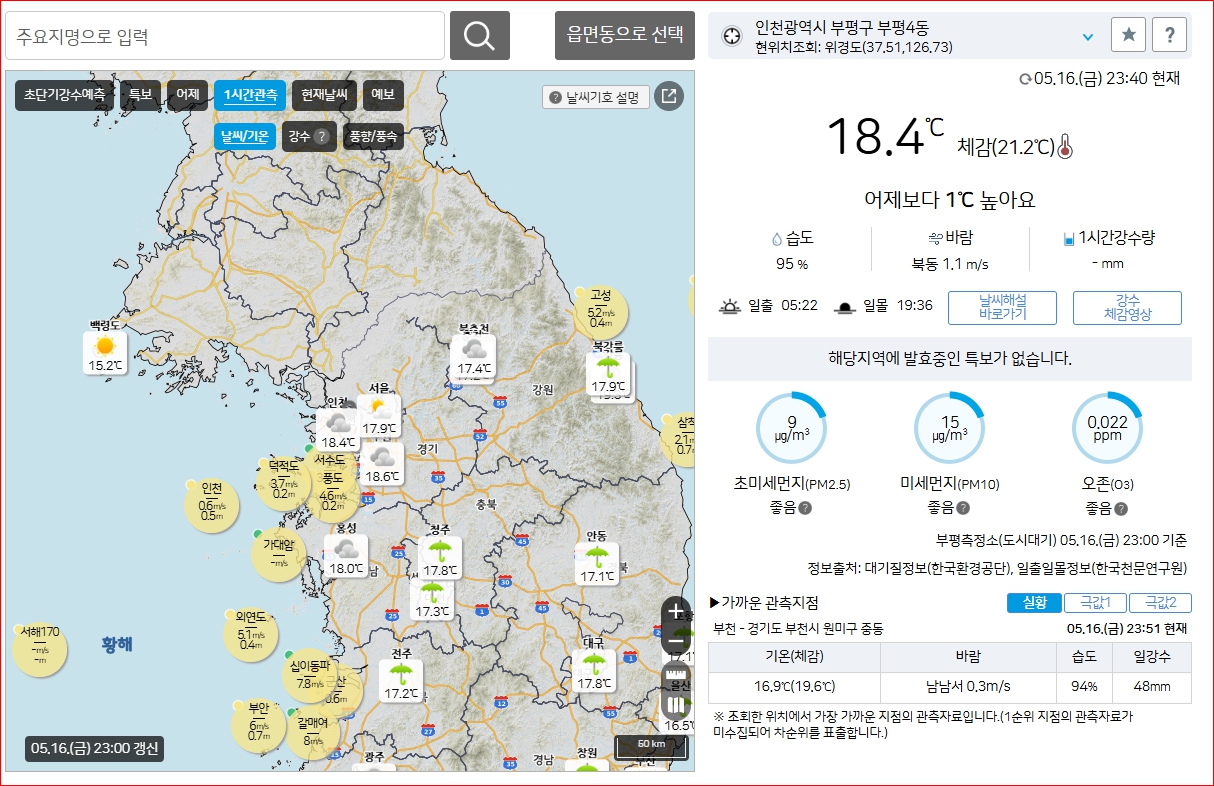Click the 북춘천 cloudy 17.4℃ marker
1214x786 pixels.
474,357
